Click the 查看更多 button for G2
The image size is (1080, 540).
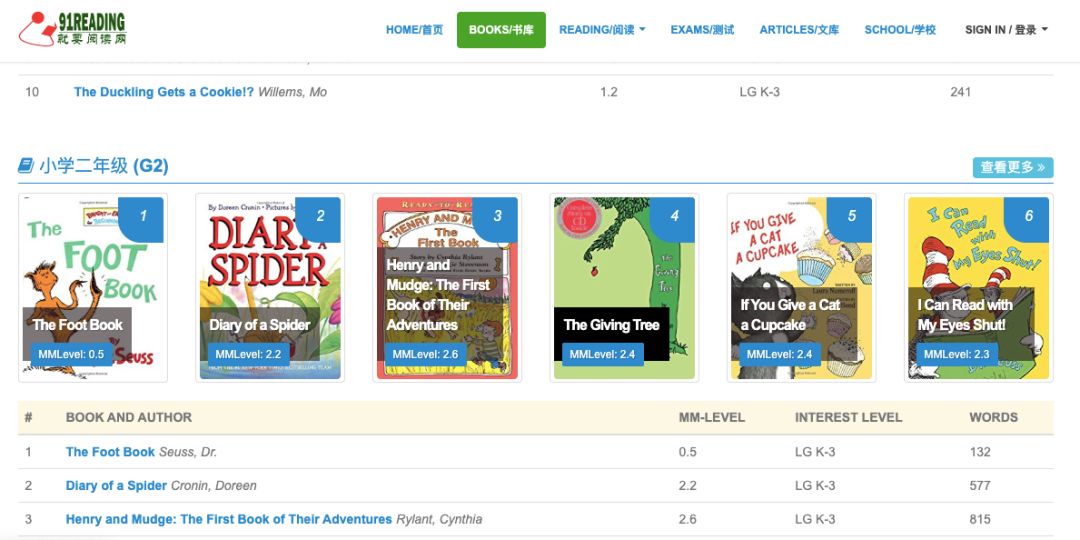[x=1012, y=167]
